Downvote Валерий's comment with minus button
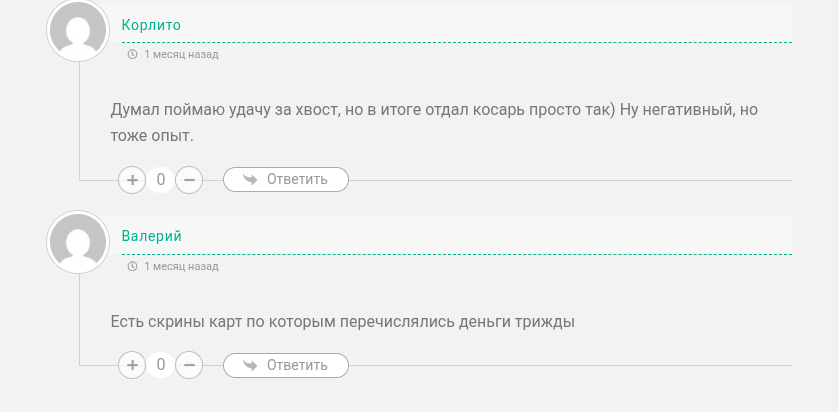The height and width of the screenshot is (412, 839). 189,365
